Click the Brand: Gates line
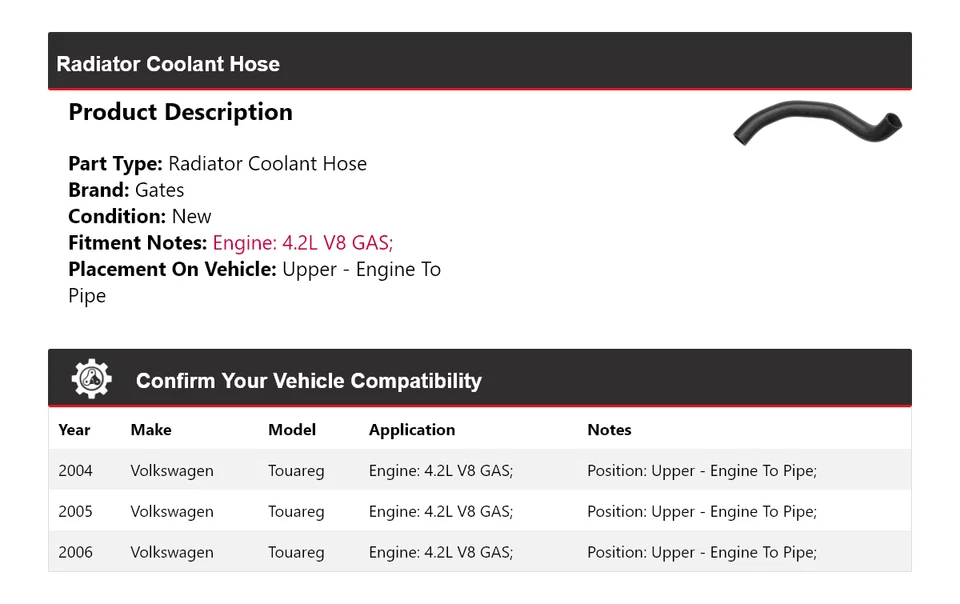This screenshot has height=604, width=960. click(x=126, y=190)
